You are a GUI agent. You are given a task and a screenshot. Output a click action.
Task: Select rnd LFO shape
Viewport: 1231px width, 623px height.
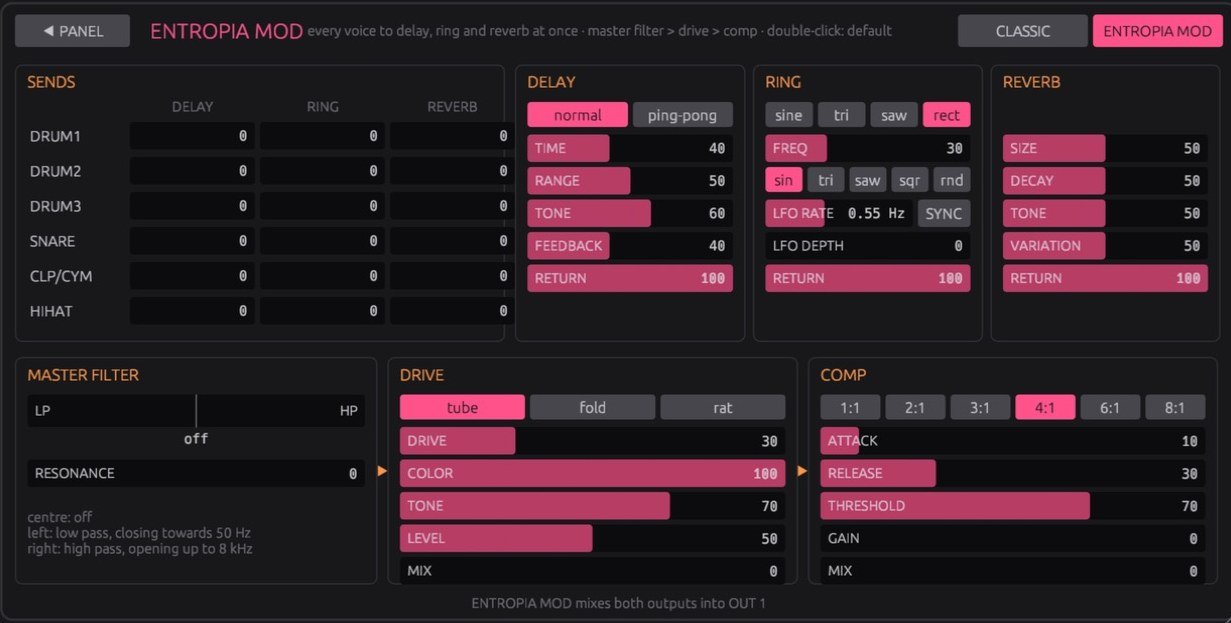(951, 180)
